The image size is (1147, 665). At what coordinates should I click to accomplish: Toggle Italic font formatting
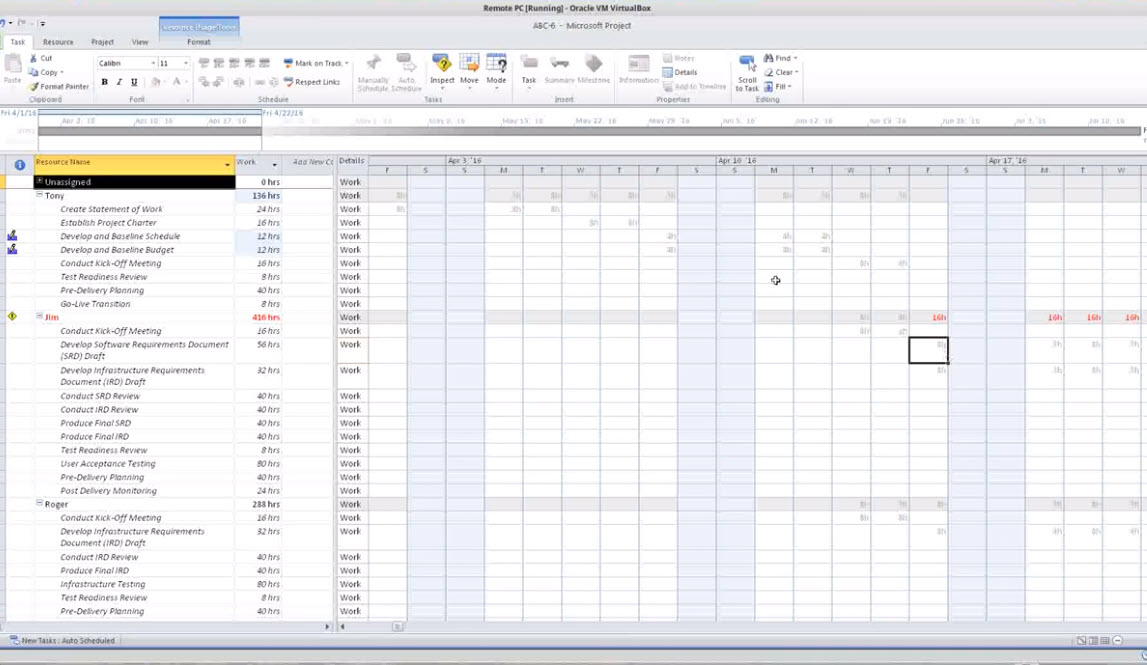click(x=119, y=82)
